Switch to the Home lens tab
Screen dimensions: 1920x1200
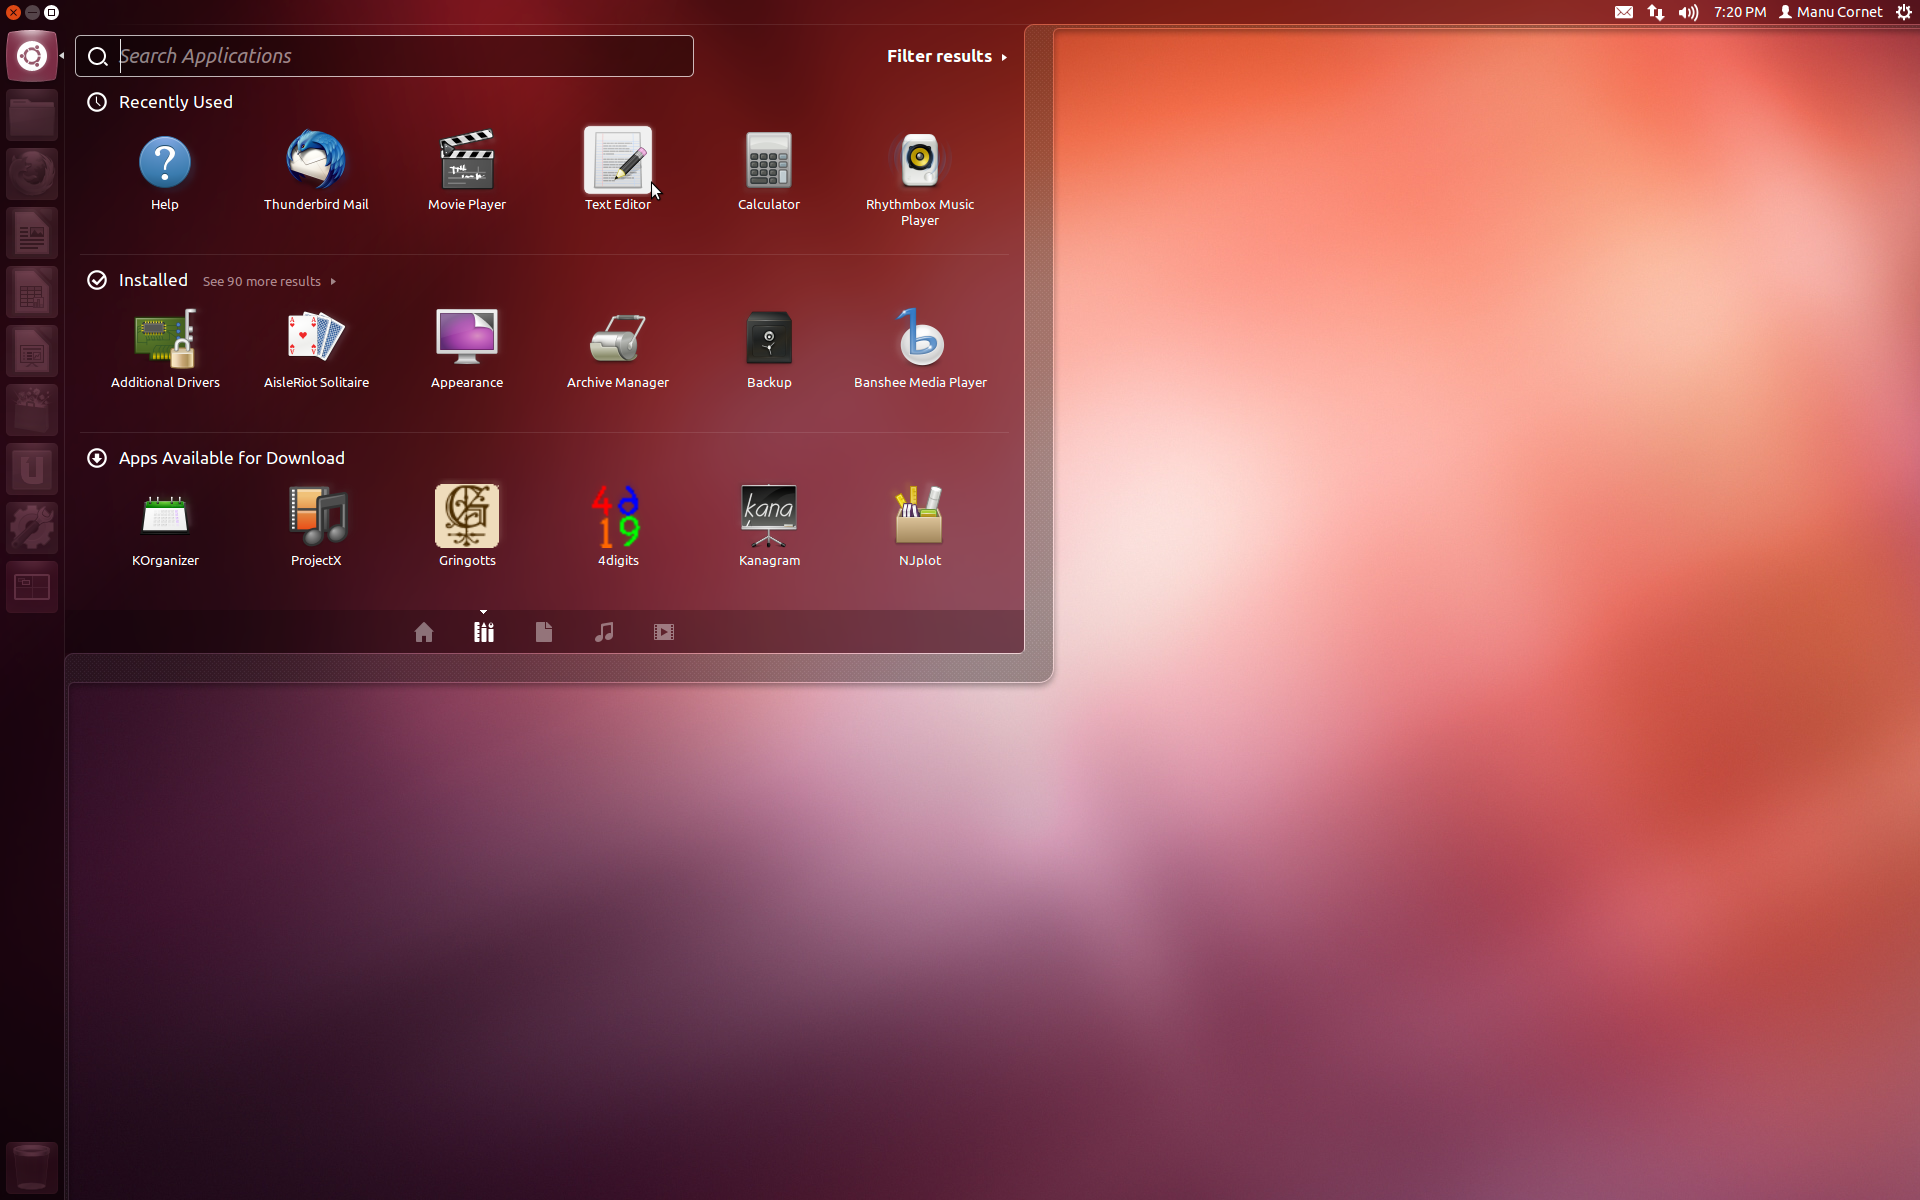[424, 632]
